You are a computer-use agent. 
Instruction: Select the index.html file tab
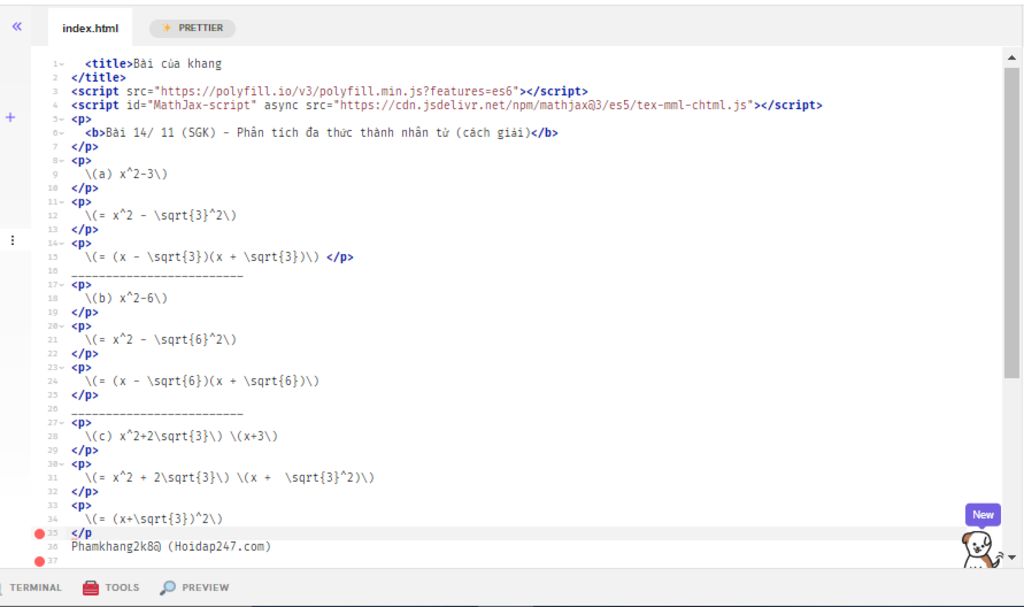[x=90, y=28]
